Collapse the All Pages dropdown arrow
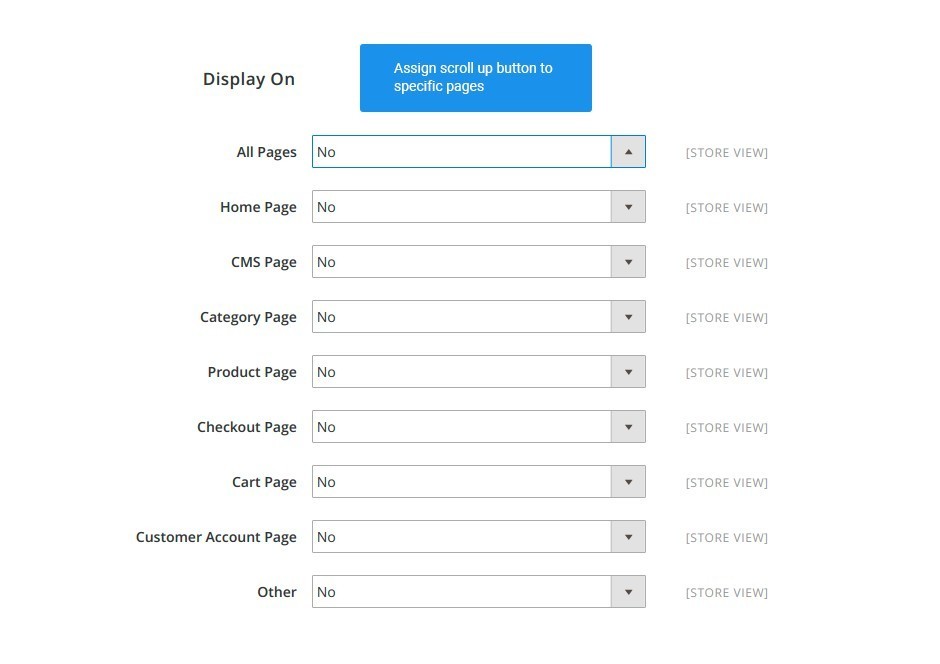The image size is (940, 664). tap(628, 152)
